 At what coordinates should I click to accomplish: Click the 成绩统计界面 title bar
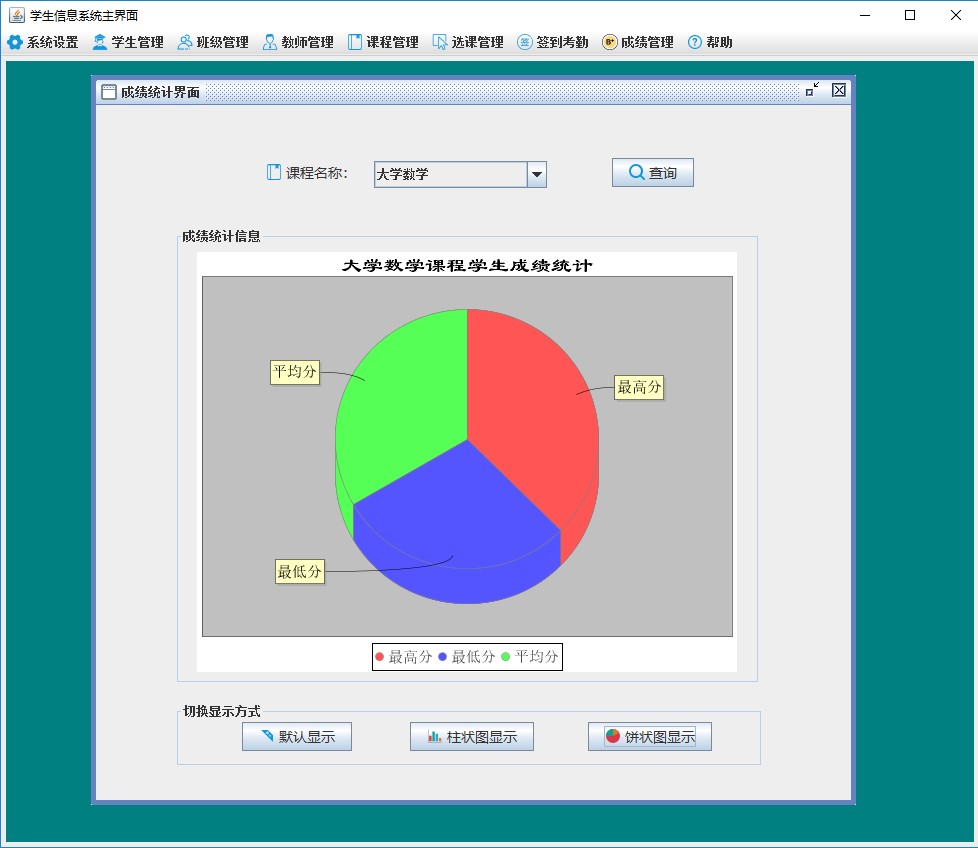[x=473, y=92]
